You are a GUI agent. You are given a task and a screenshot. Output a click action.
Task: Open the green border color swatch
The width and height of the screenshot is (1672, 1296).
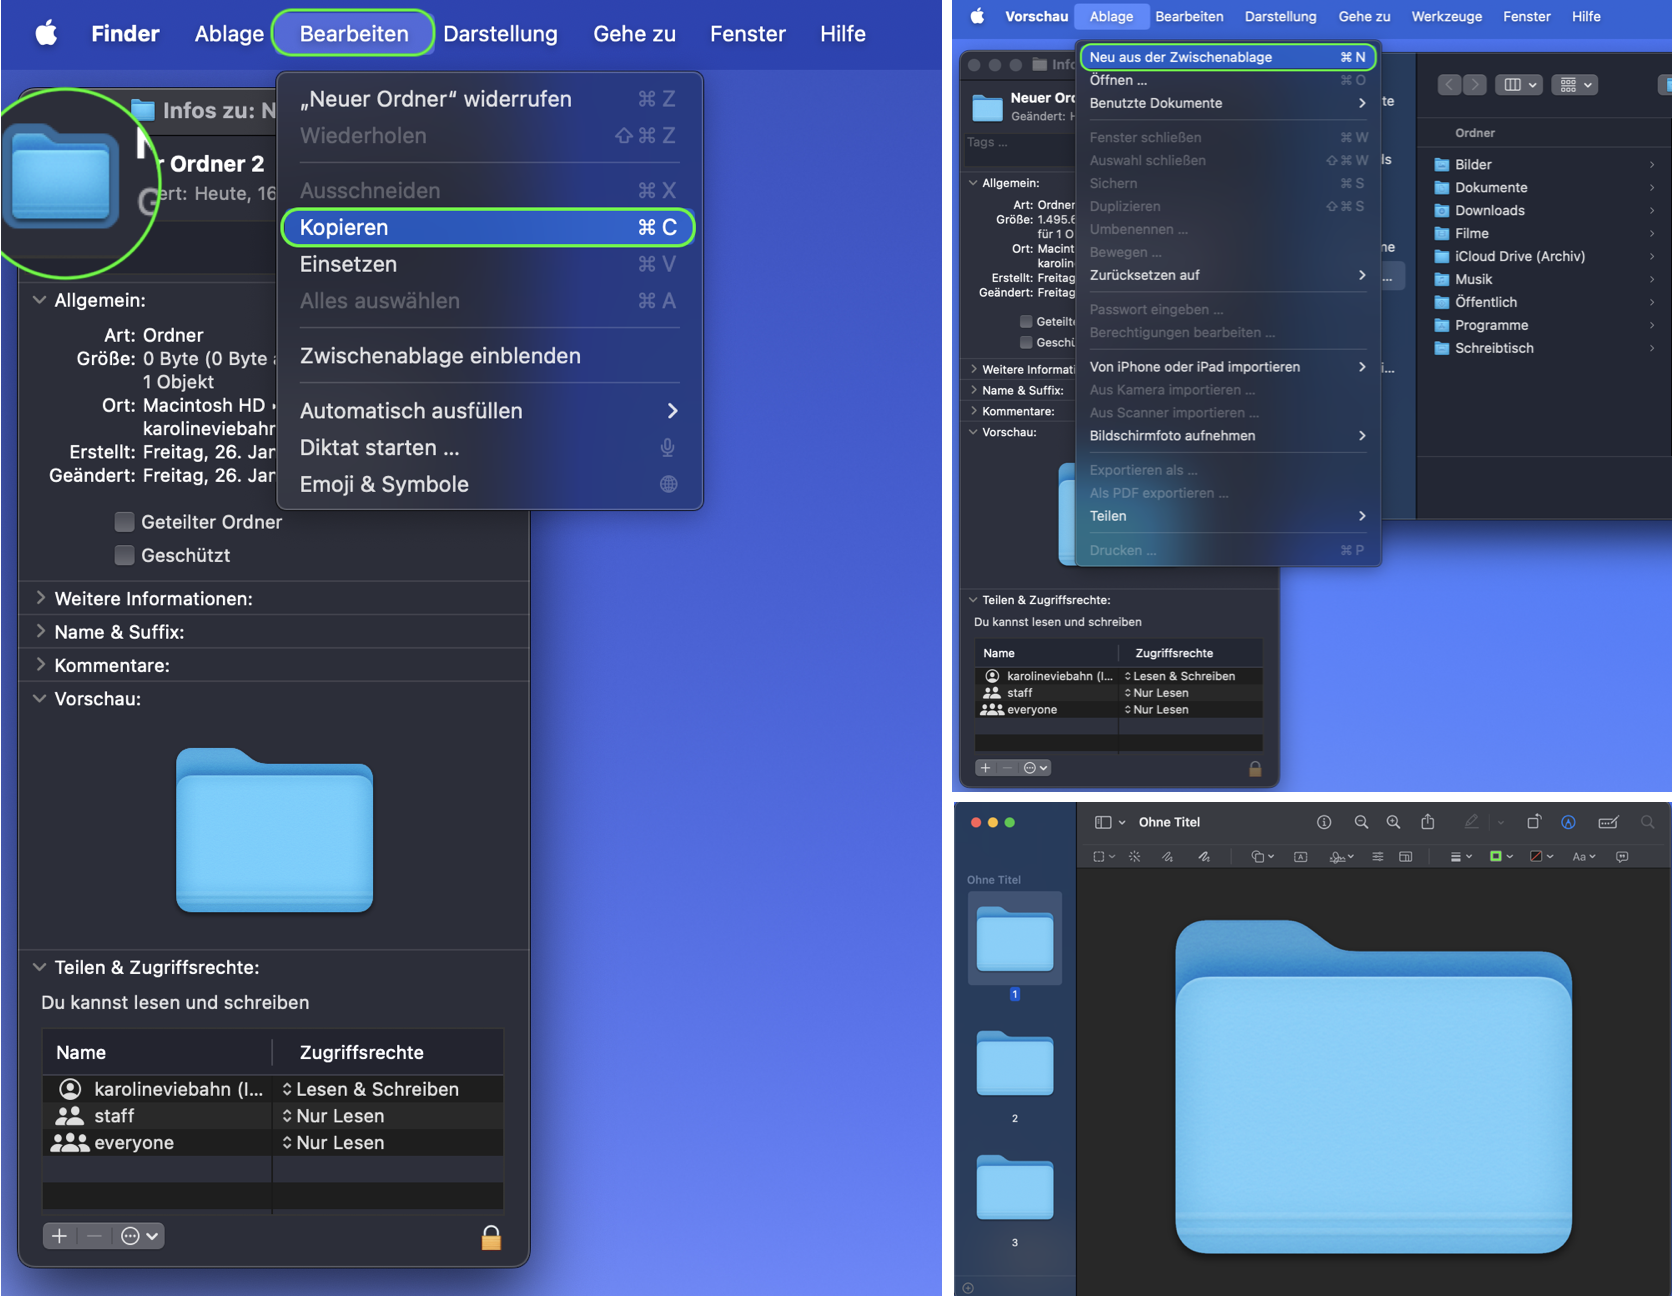pos(1501,857)
